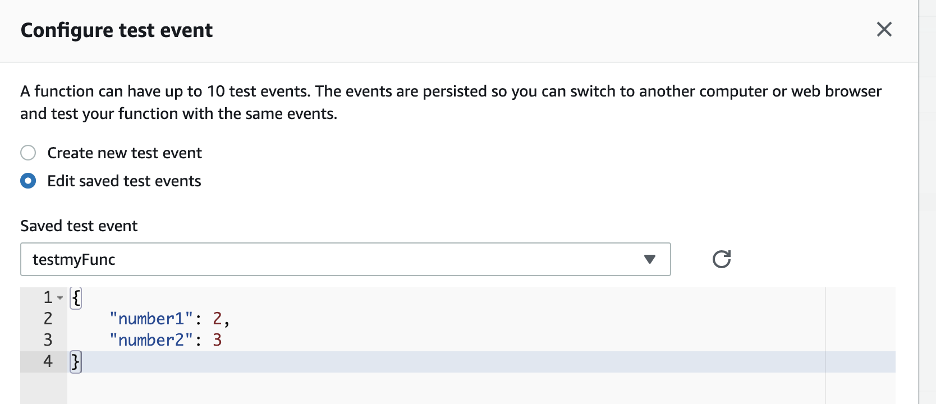Click the "Saved test event" field label
This screenshot has width=936, height=404.
click(79, 226)
